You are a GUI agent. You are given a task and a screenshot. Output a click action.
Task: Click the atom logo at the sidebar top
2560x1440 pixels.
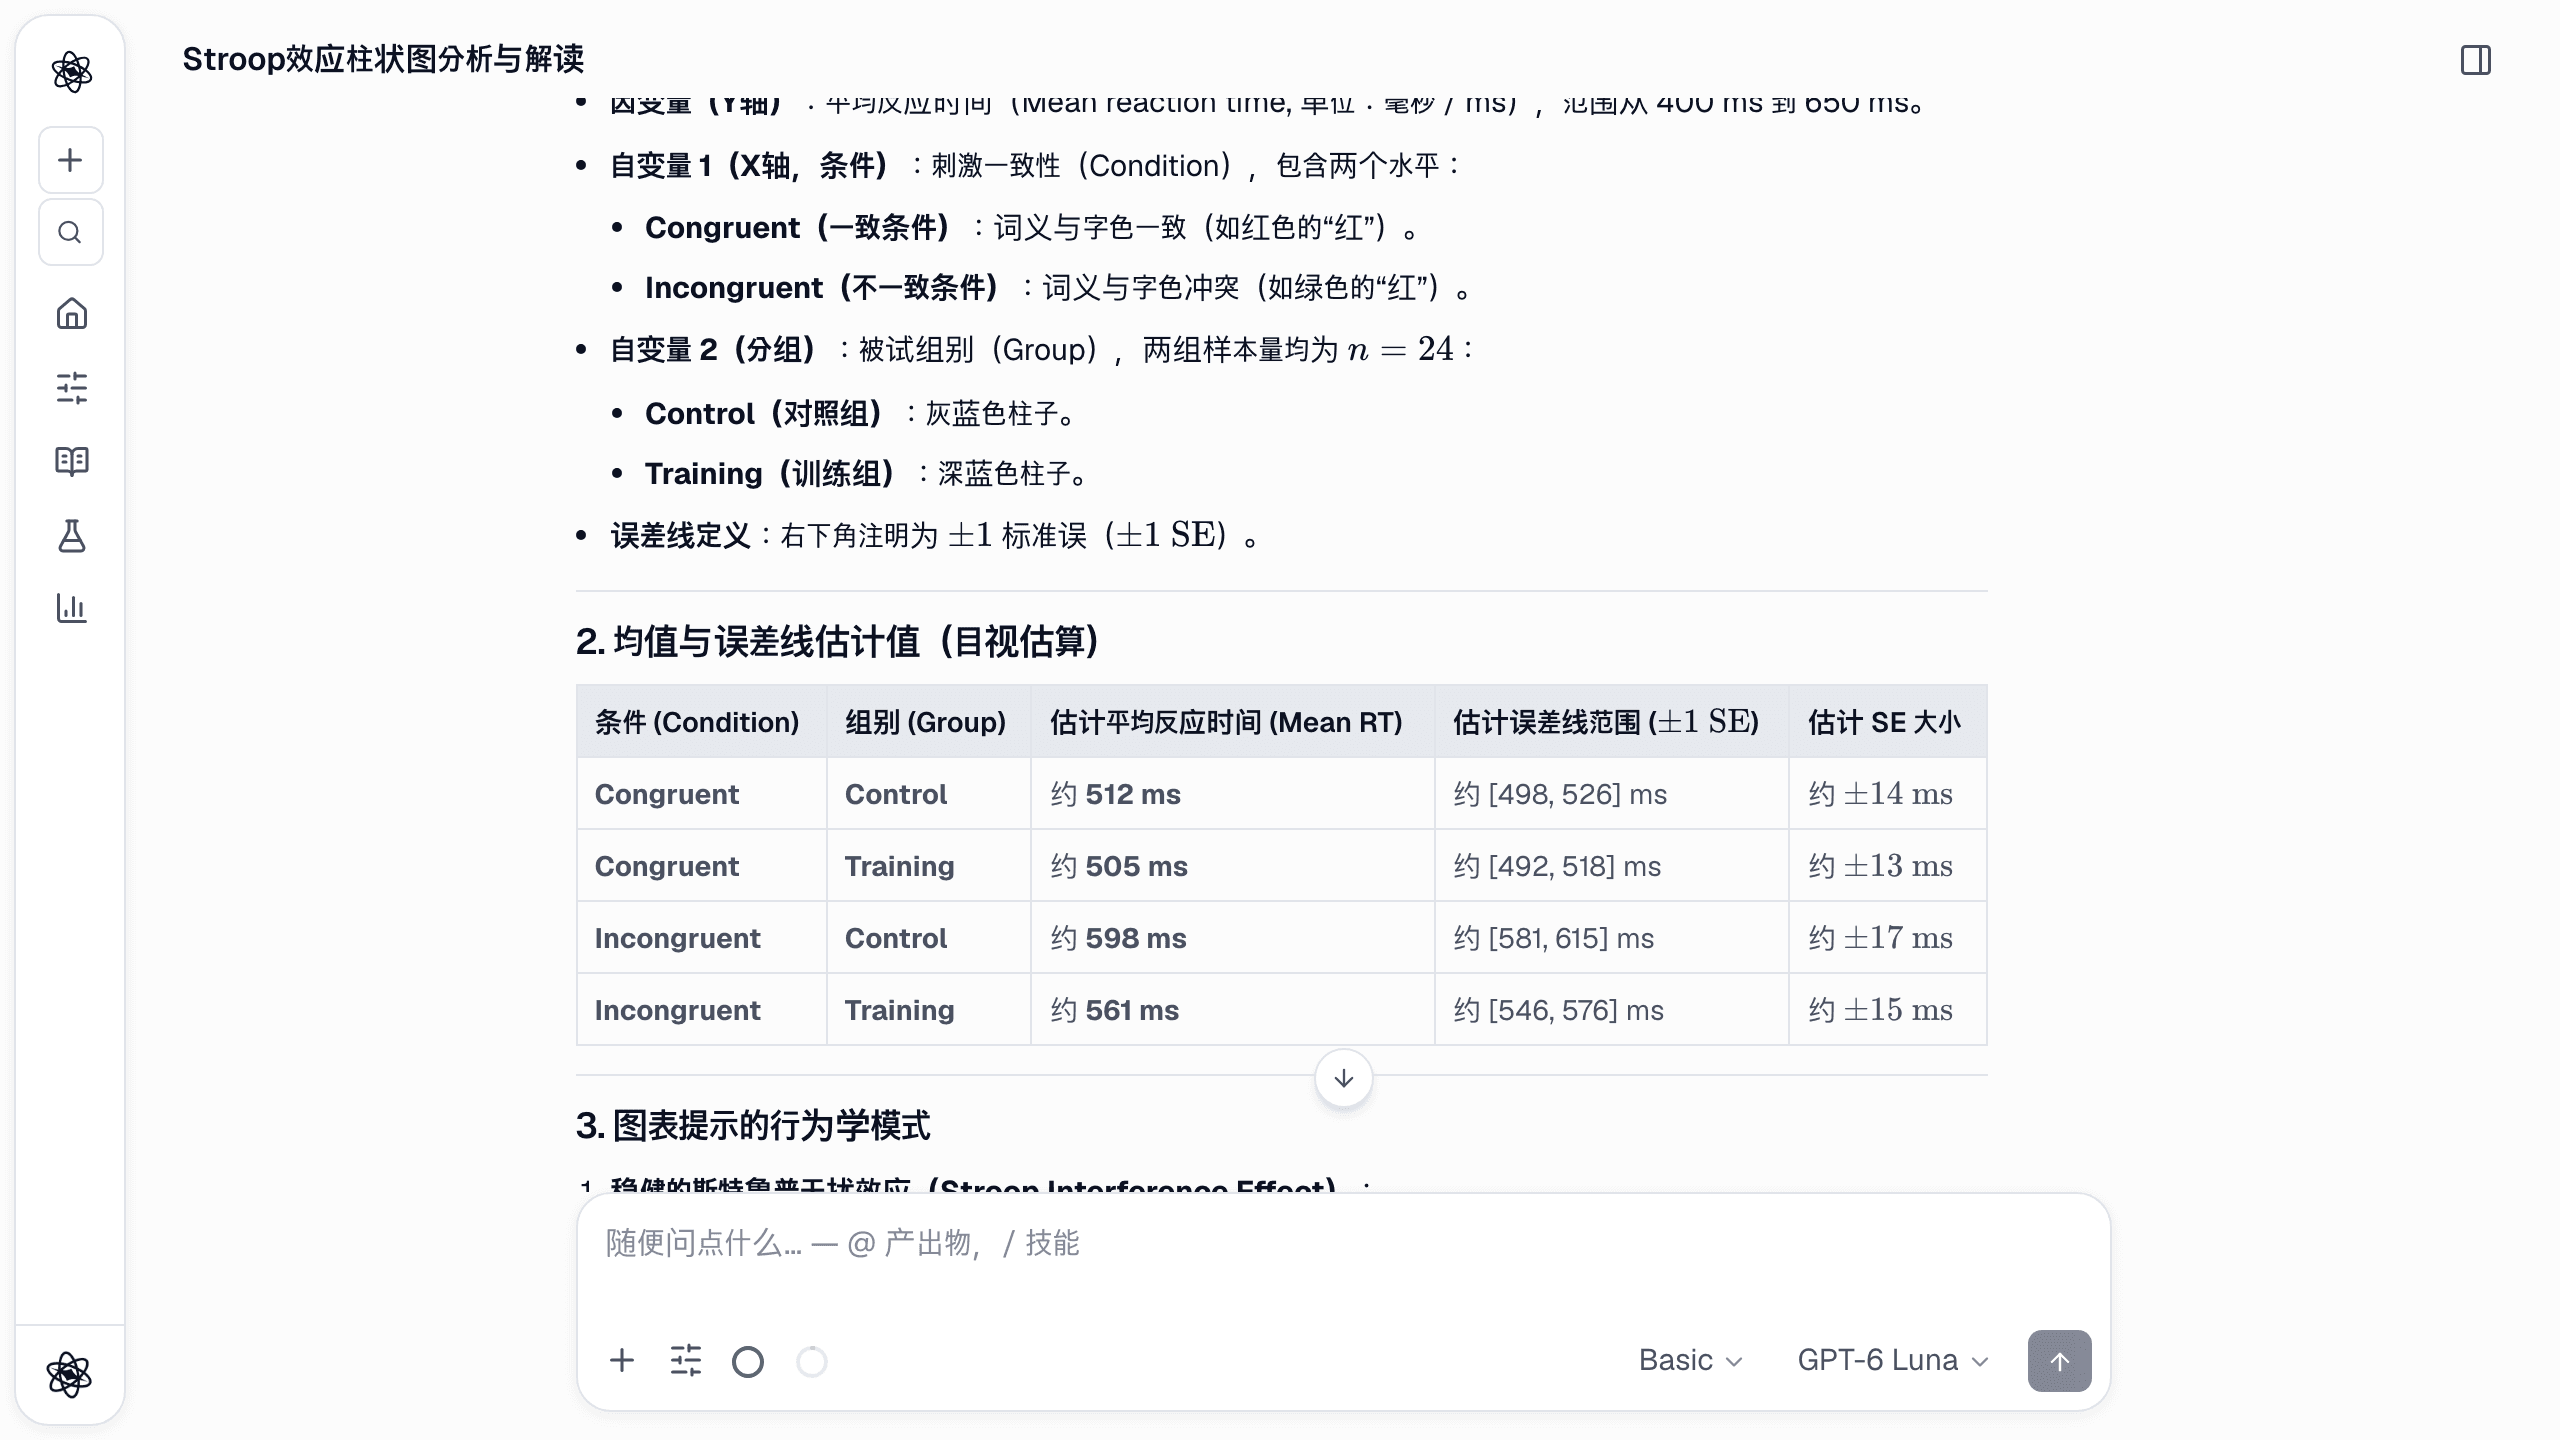click(x=71, y=72)
